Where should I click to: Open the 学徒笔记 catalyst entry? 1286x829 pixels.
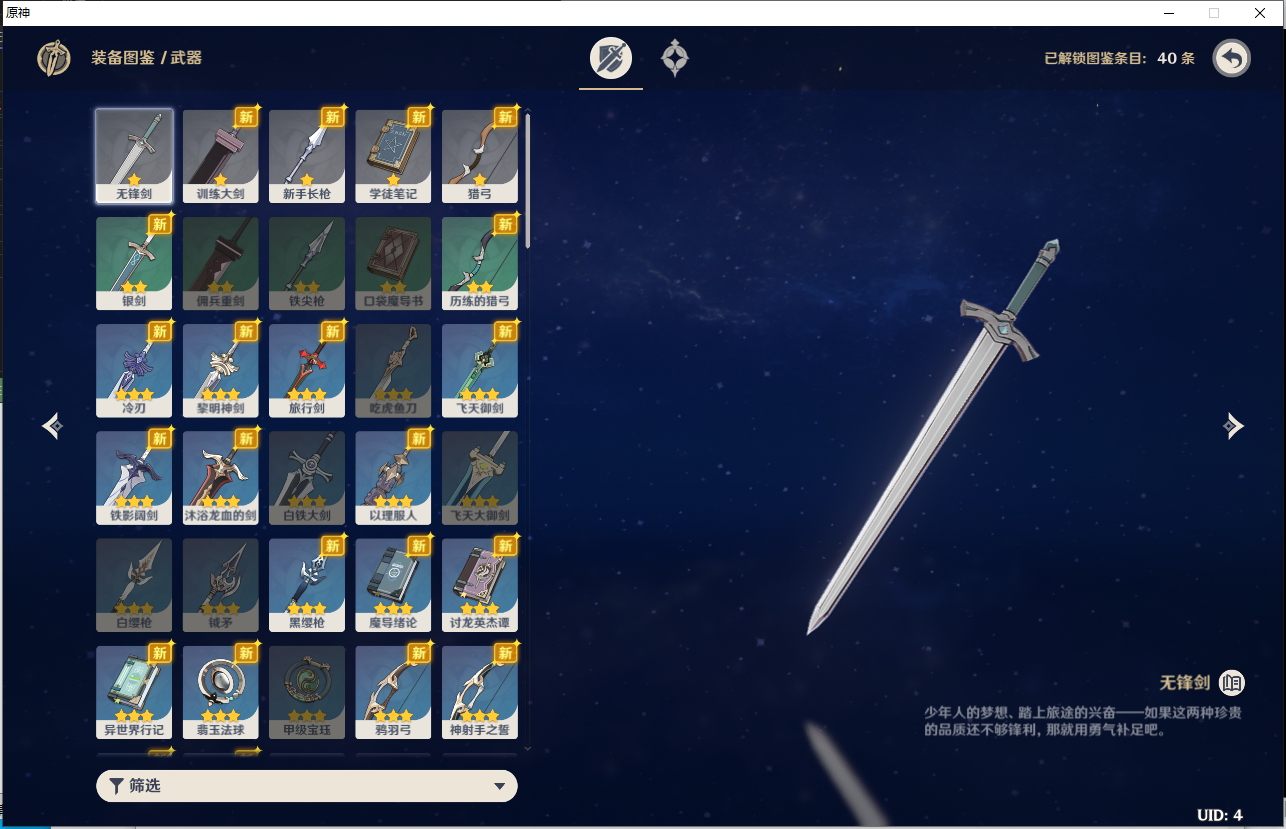[x=393, y=156]
